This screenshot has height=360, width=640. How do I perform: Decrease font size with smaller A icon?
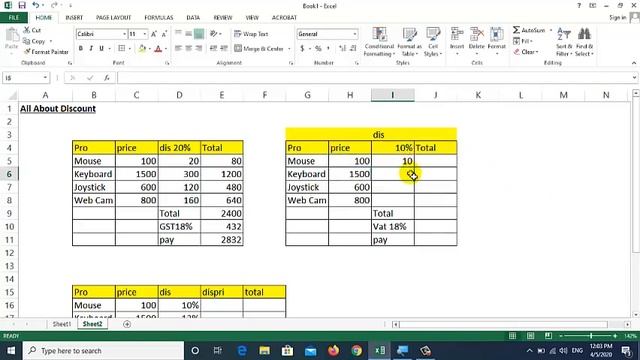(164, 34)
